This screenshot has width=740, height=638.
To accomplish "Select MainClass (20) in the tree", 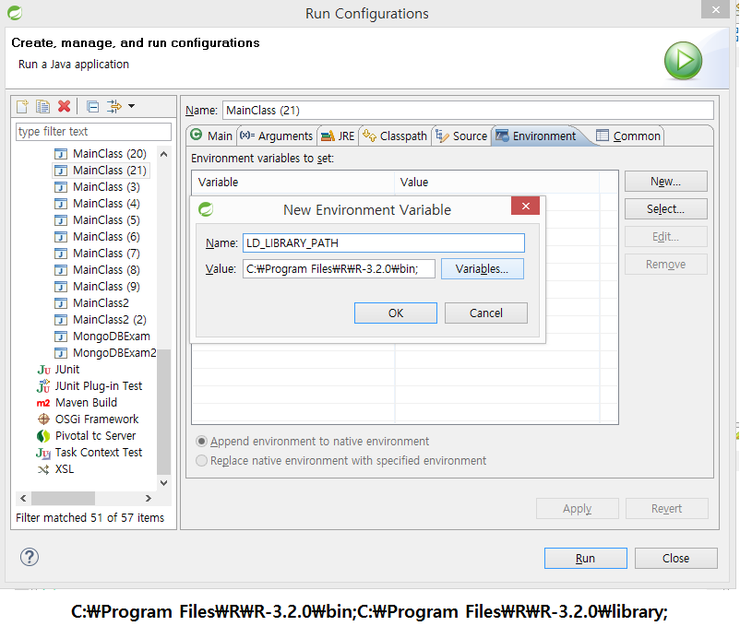I will (110, 154).
